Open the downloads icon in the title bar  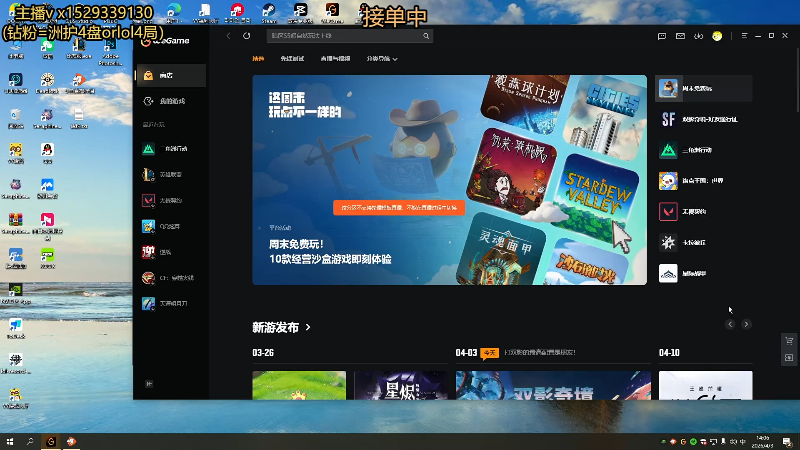point(698,36)
